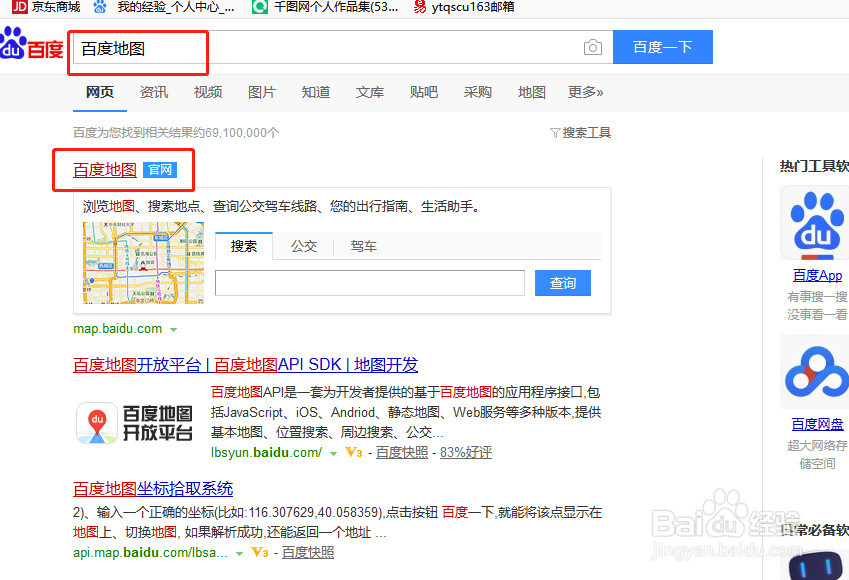
Task: Click the lbsyun.baidu.com/ URL
Action: [x=266, y=452]
